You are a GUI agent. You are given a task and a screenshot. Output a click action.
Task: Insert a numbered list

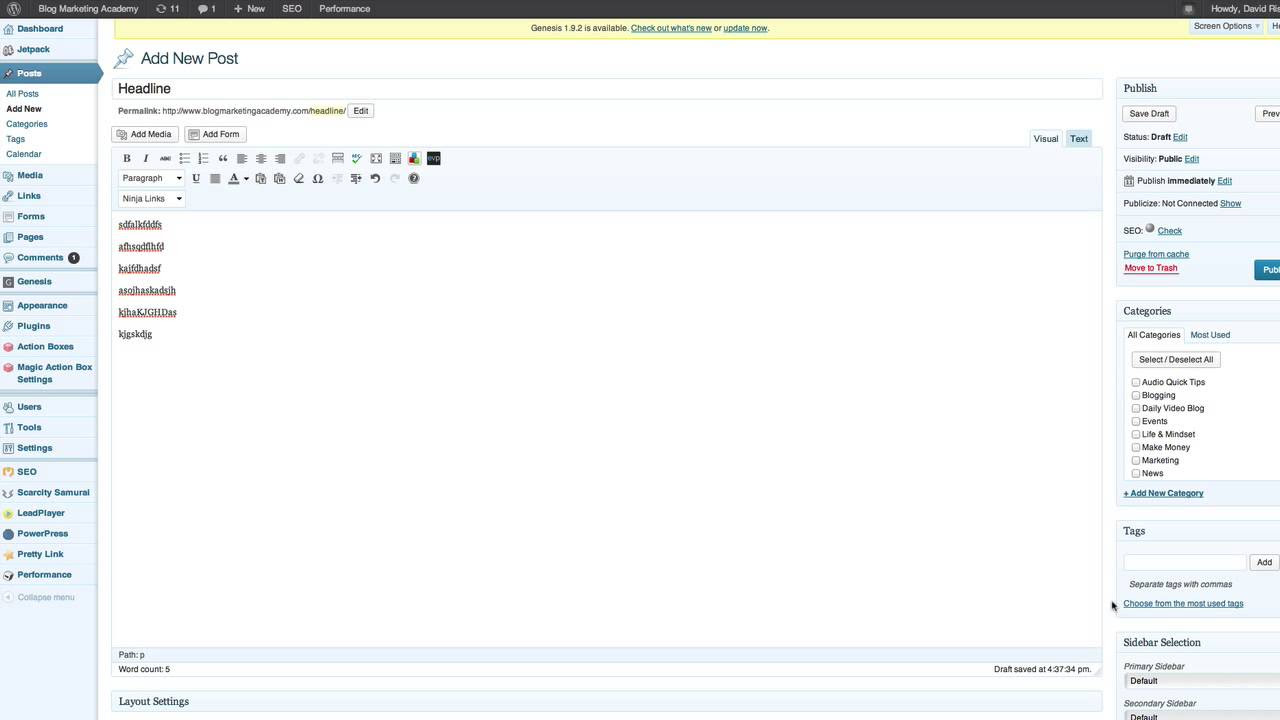[203, 158]
